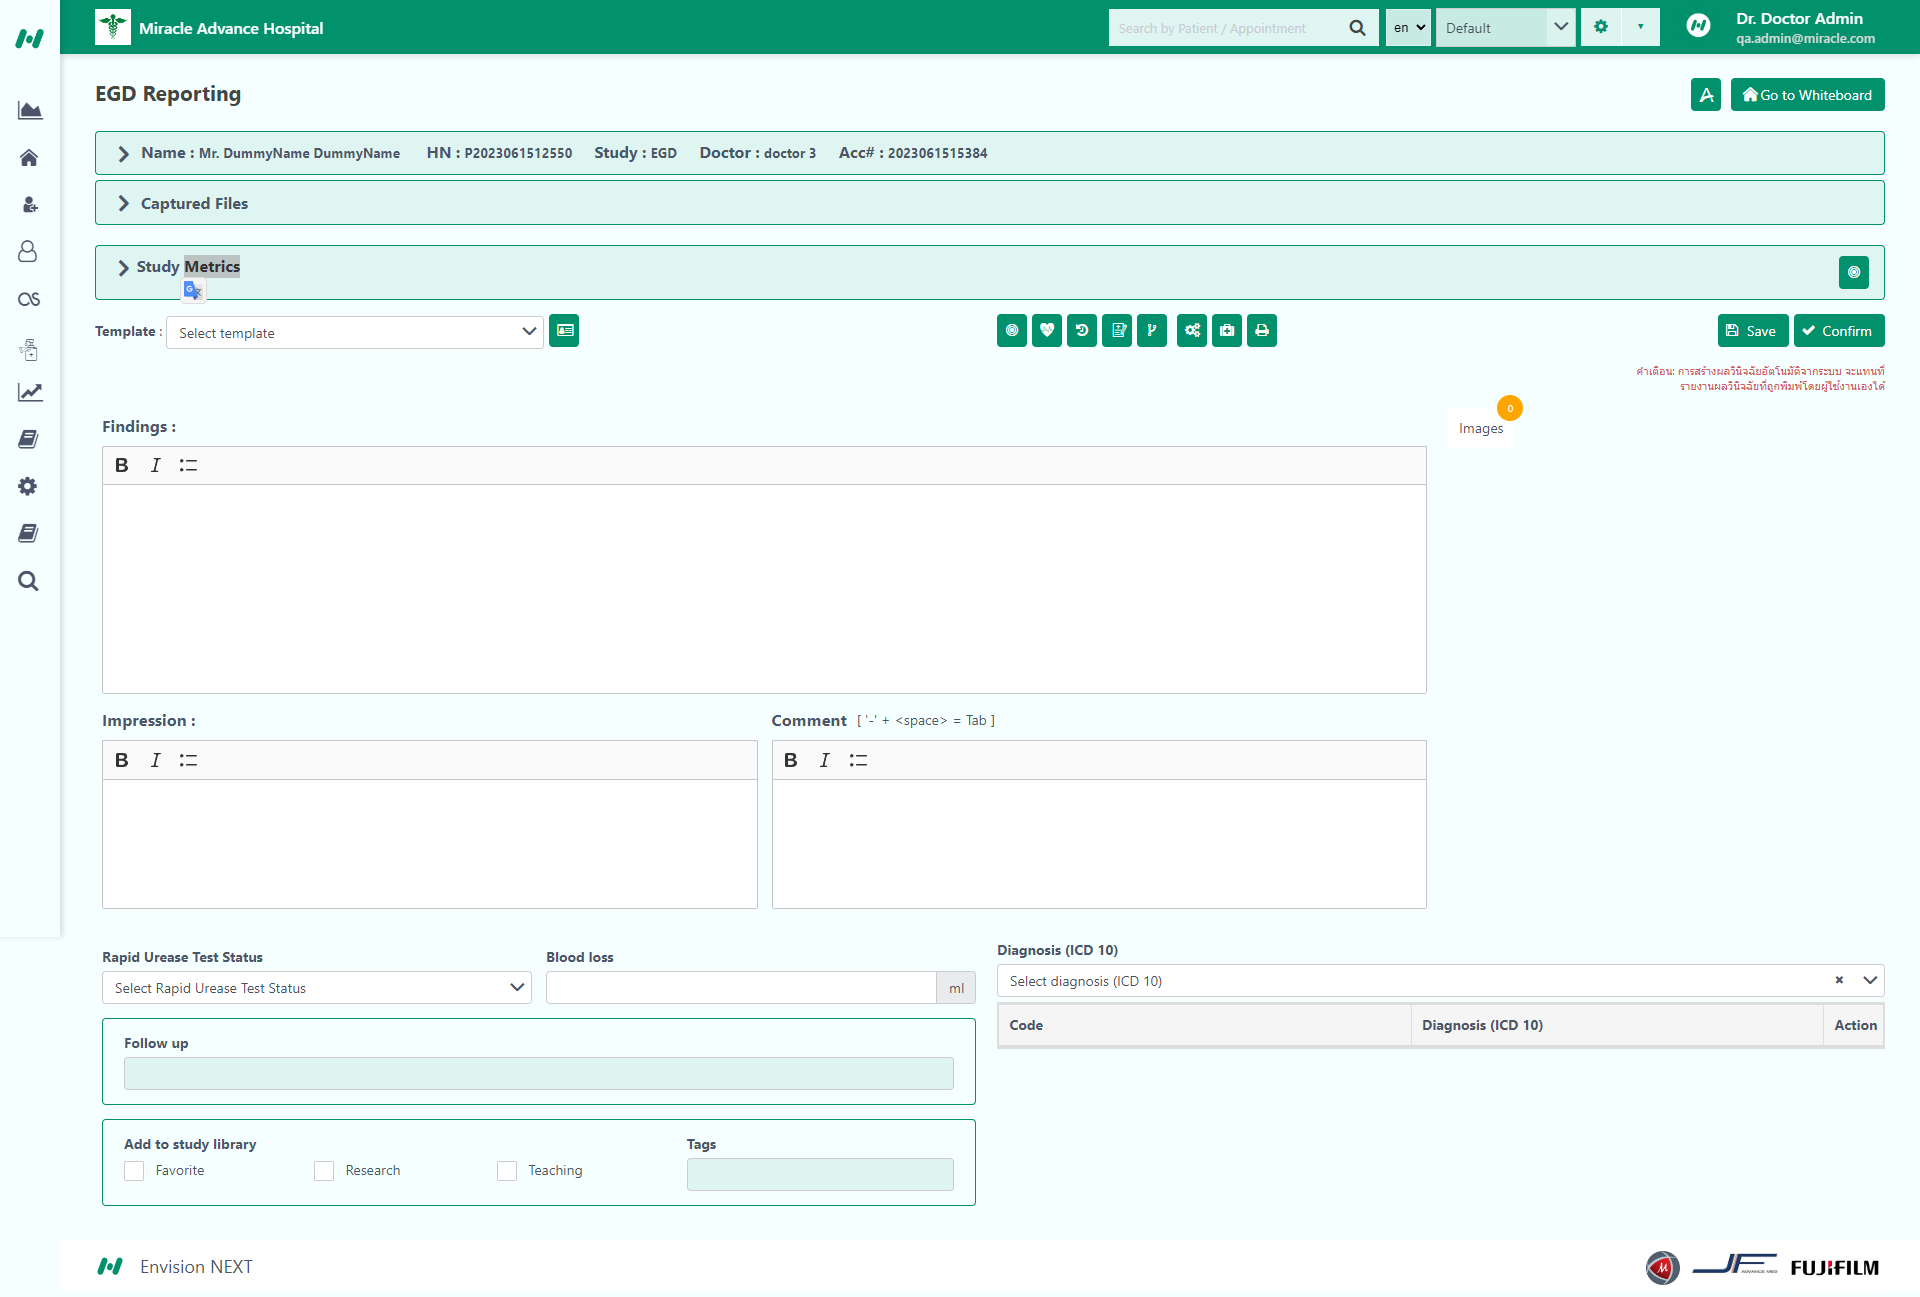Click the history clock icon button
Screen dimensions: 1920x1297
[x=1081, y=331]
